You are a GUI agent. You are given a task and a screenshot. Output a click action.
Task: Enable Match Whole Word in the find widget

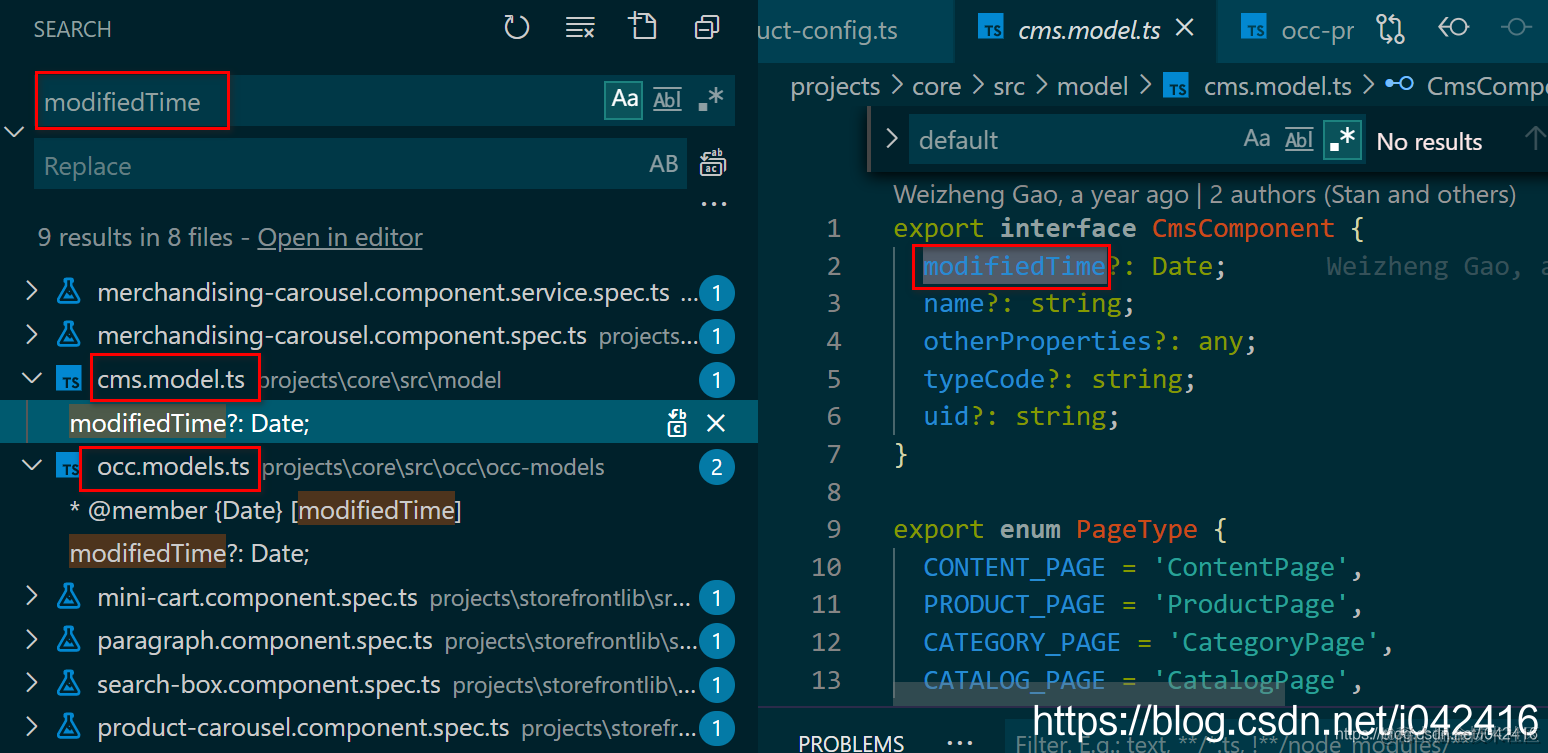click(x=1299, y=140)
